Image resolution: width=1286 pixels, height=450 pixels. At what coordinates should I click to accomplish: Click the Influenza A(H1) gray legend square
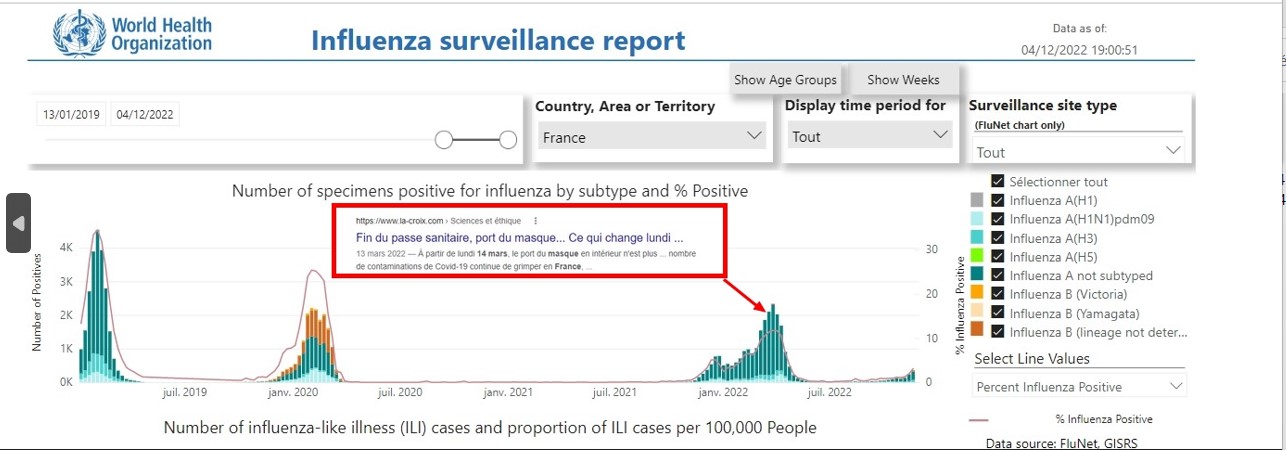pos(979,200)
